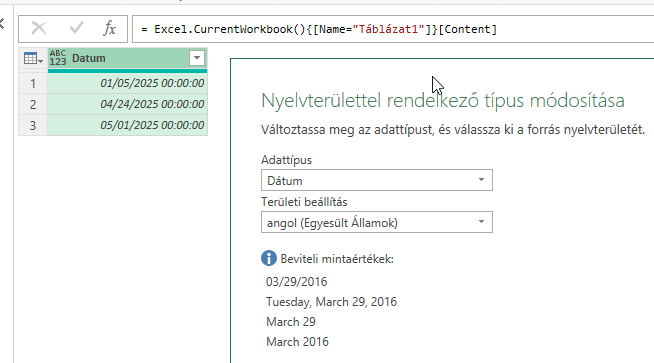
Task: Open the Területi beállítás locale dropdown
Action: [377, 222]
